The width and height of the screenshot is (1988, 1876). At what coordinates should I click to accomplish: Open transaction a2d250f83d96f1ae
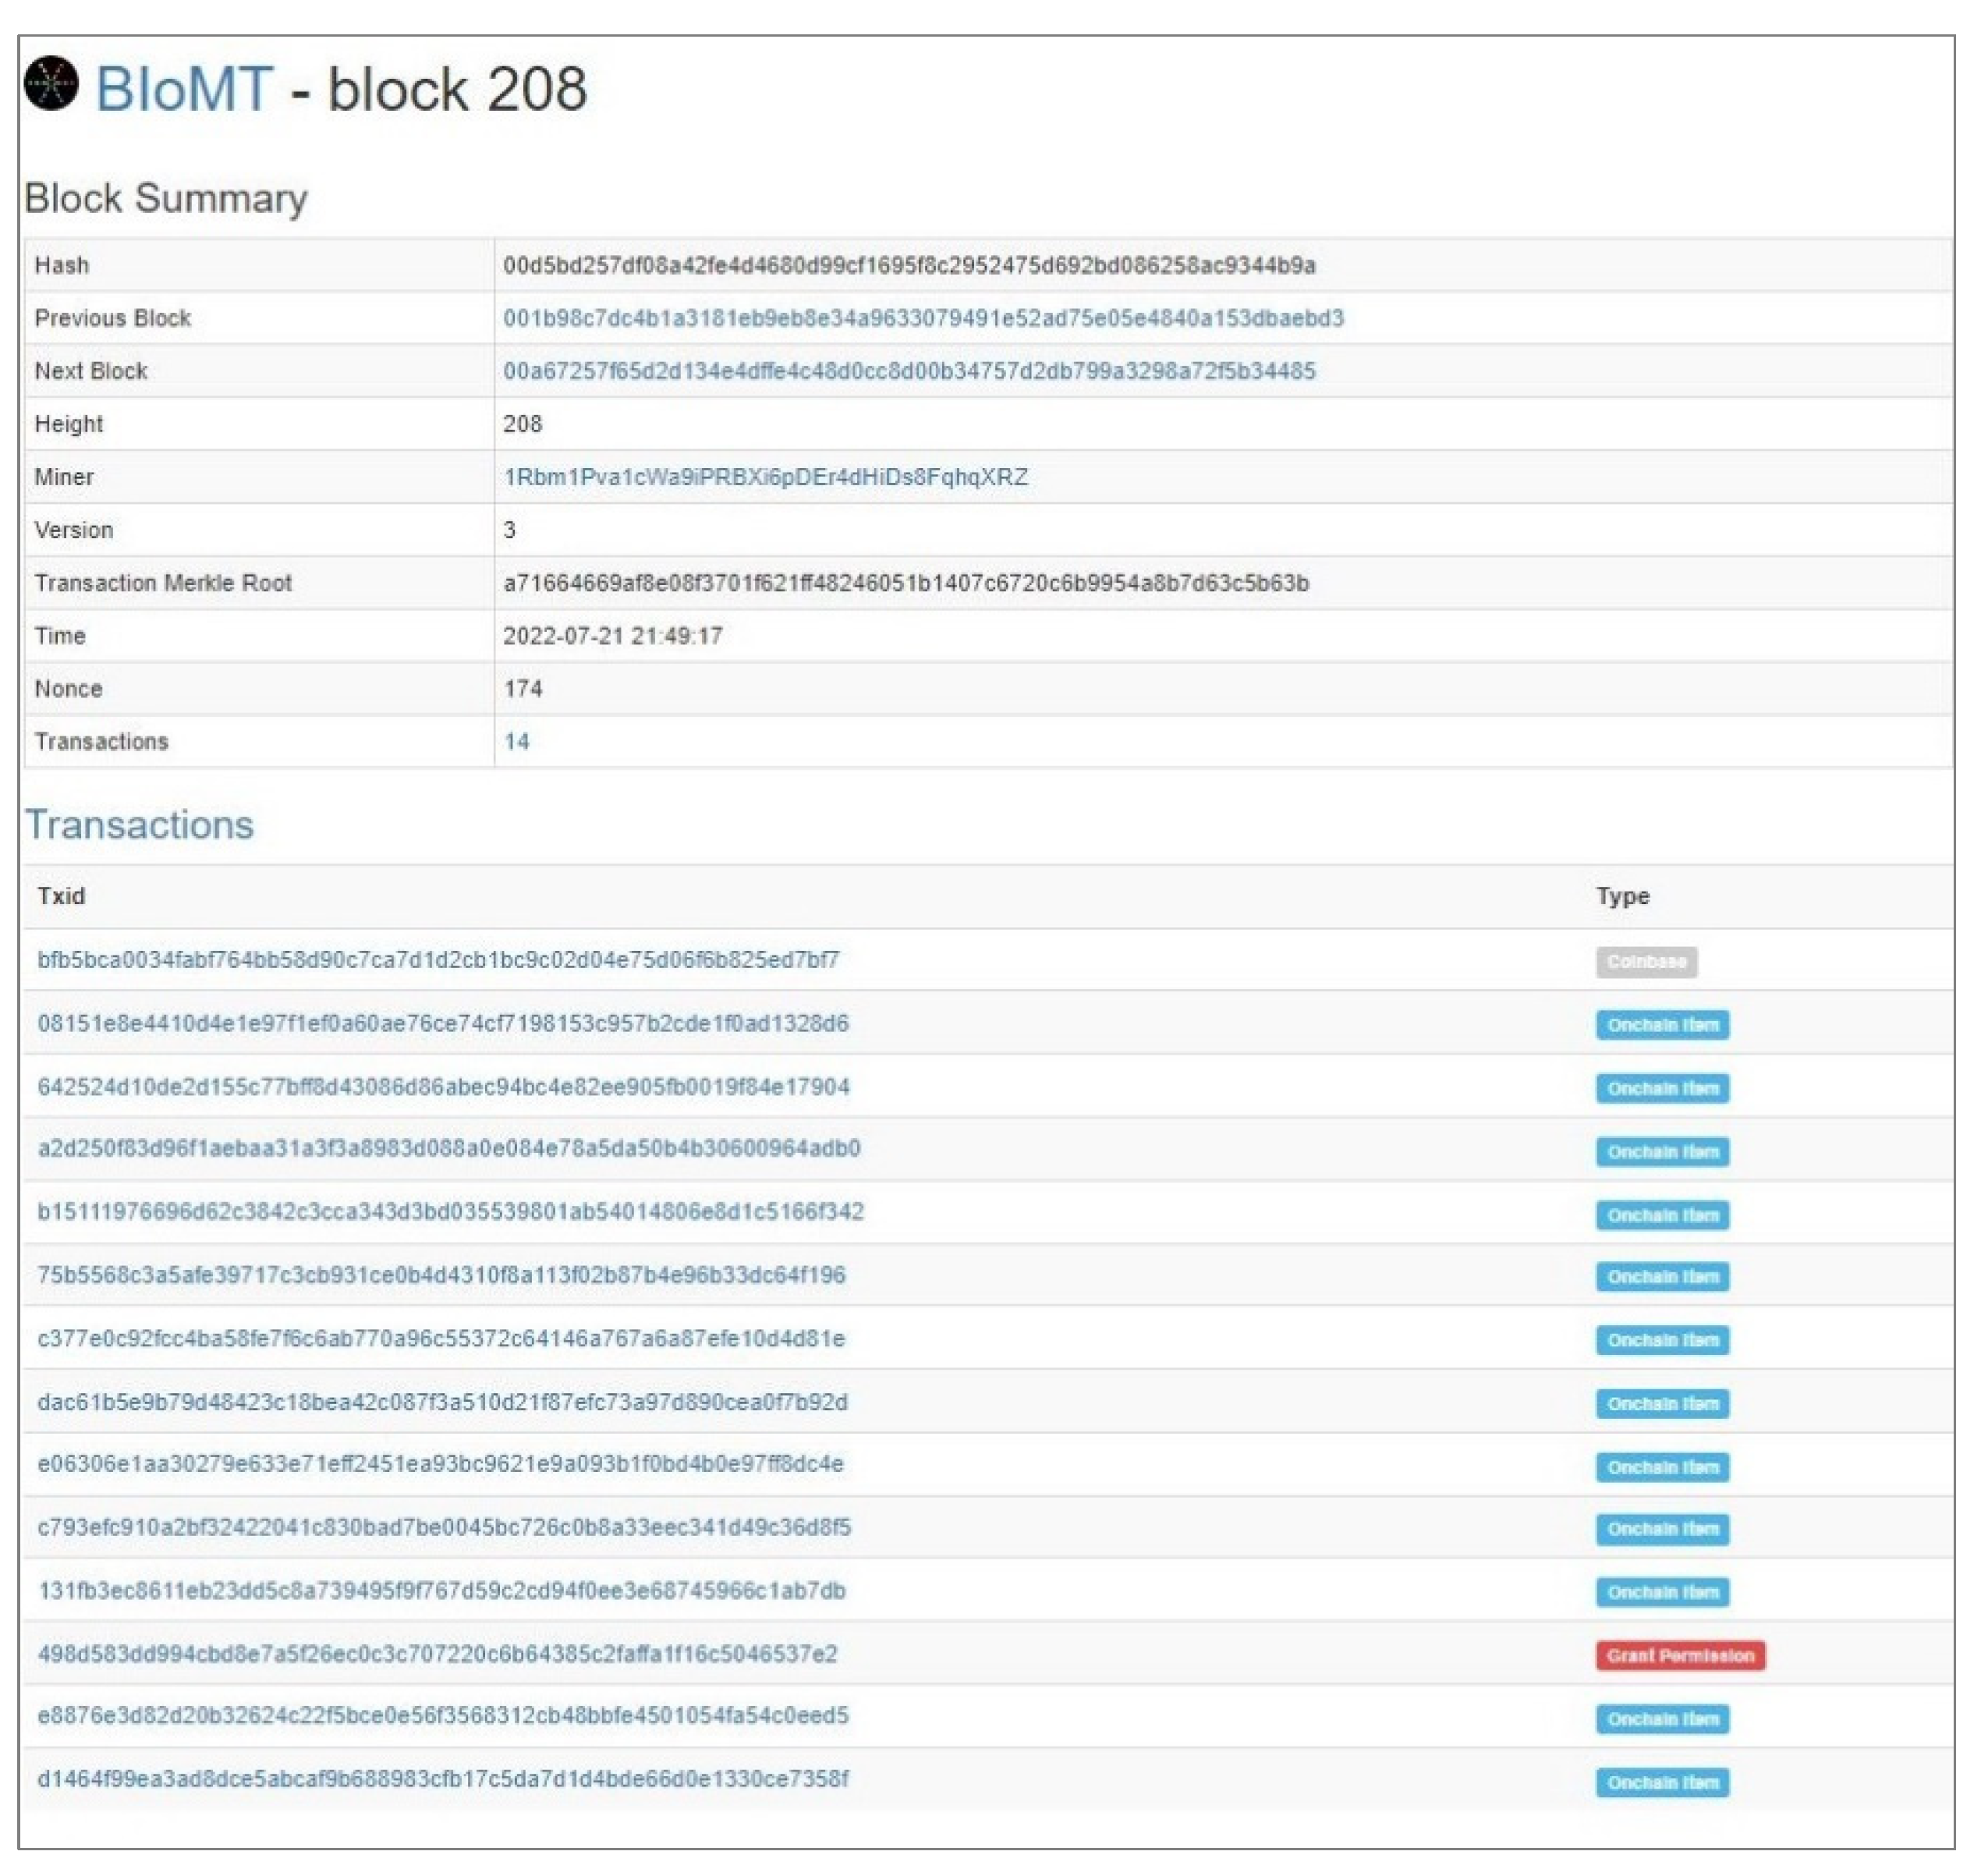(448, 1148)
